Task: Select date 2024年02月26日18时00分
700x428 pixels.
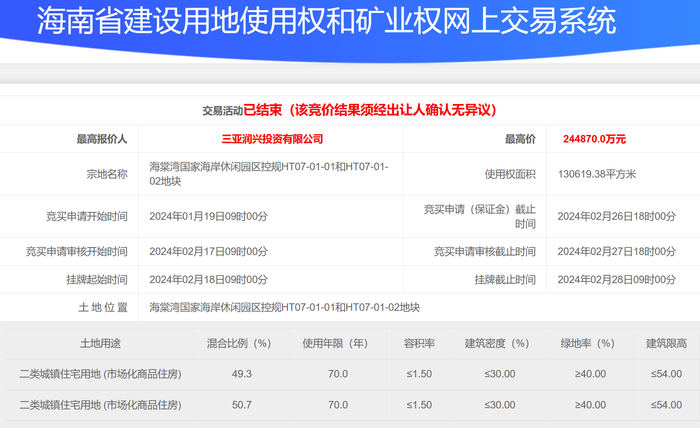Action: point(617,216)
